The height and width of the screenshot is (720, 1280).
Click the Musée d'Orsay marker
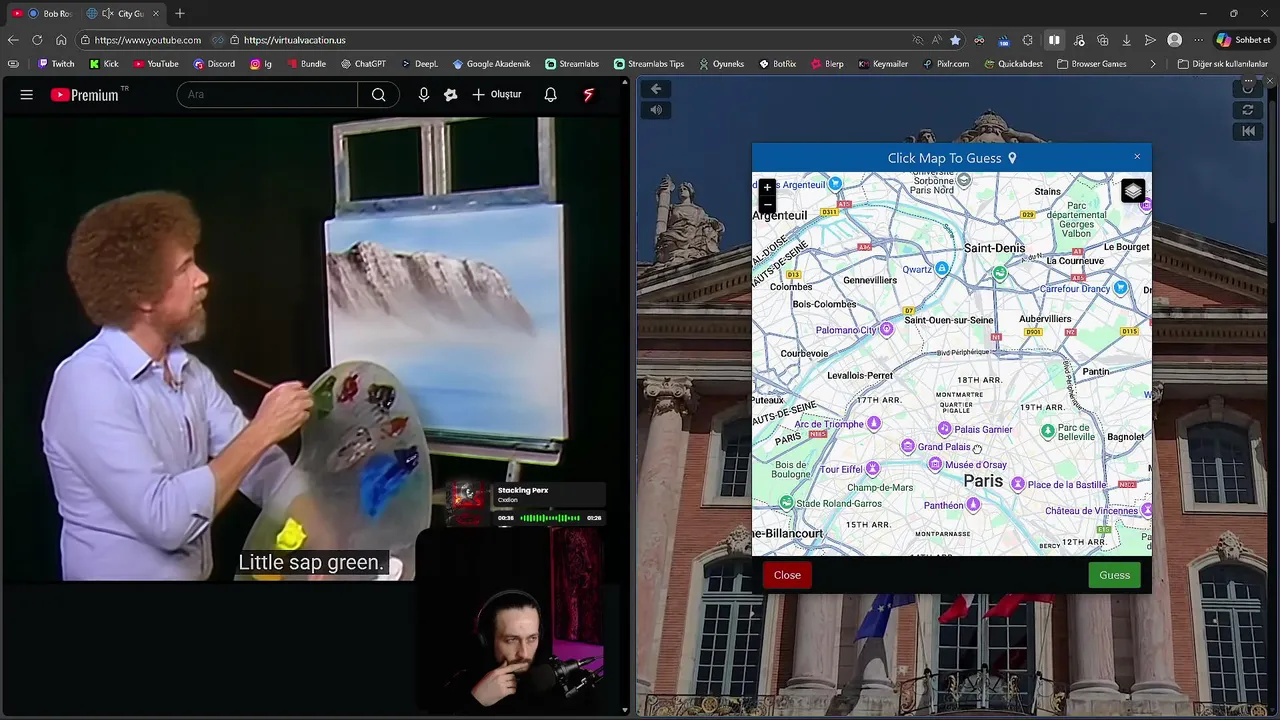935,464
